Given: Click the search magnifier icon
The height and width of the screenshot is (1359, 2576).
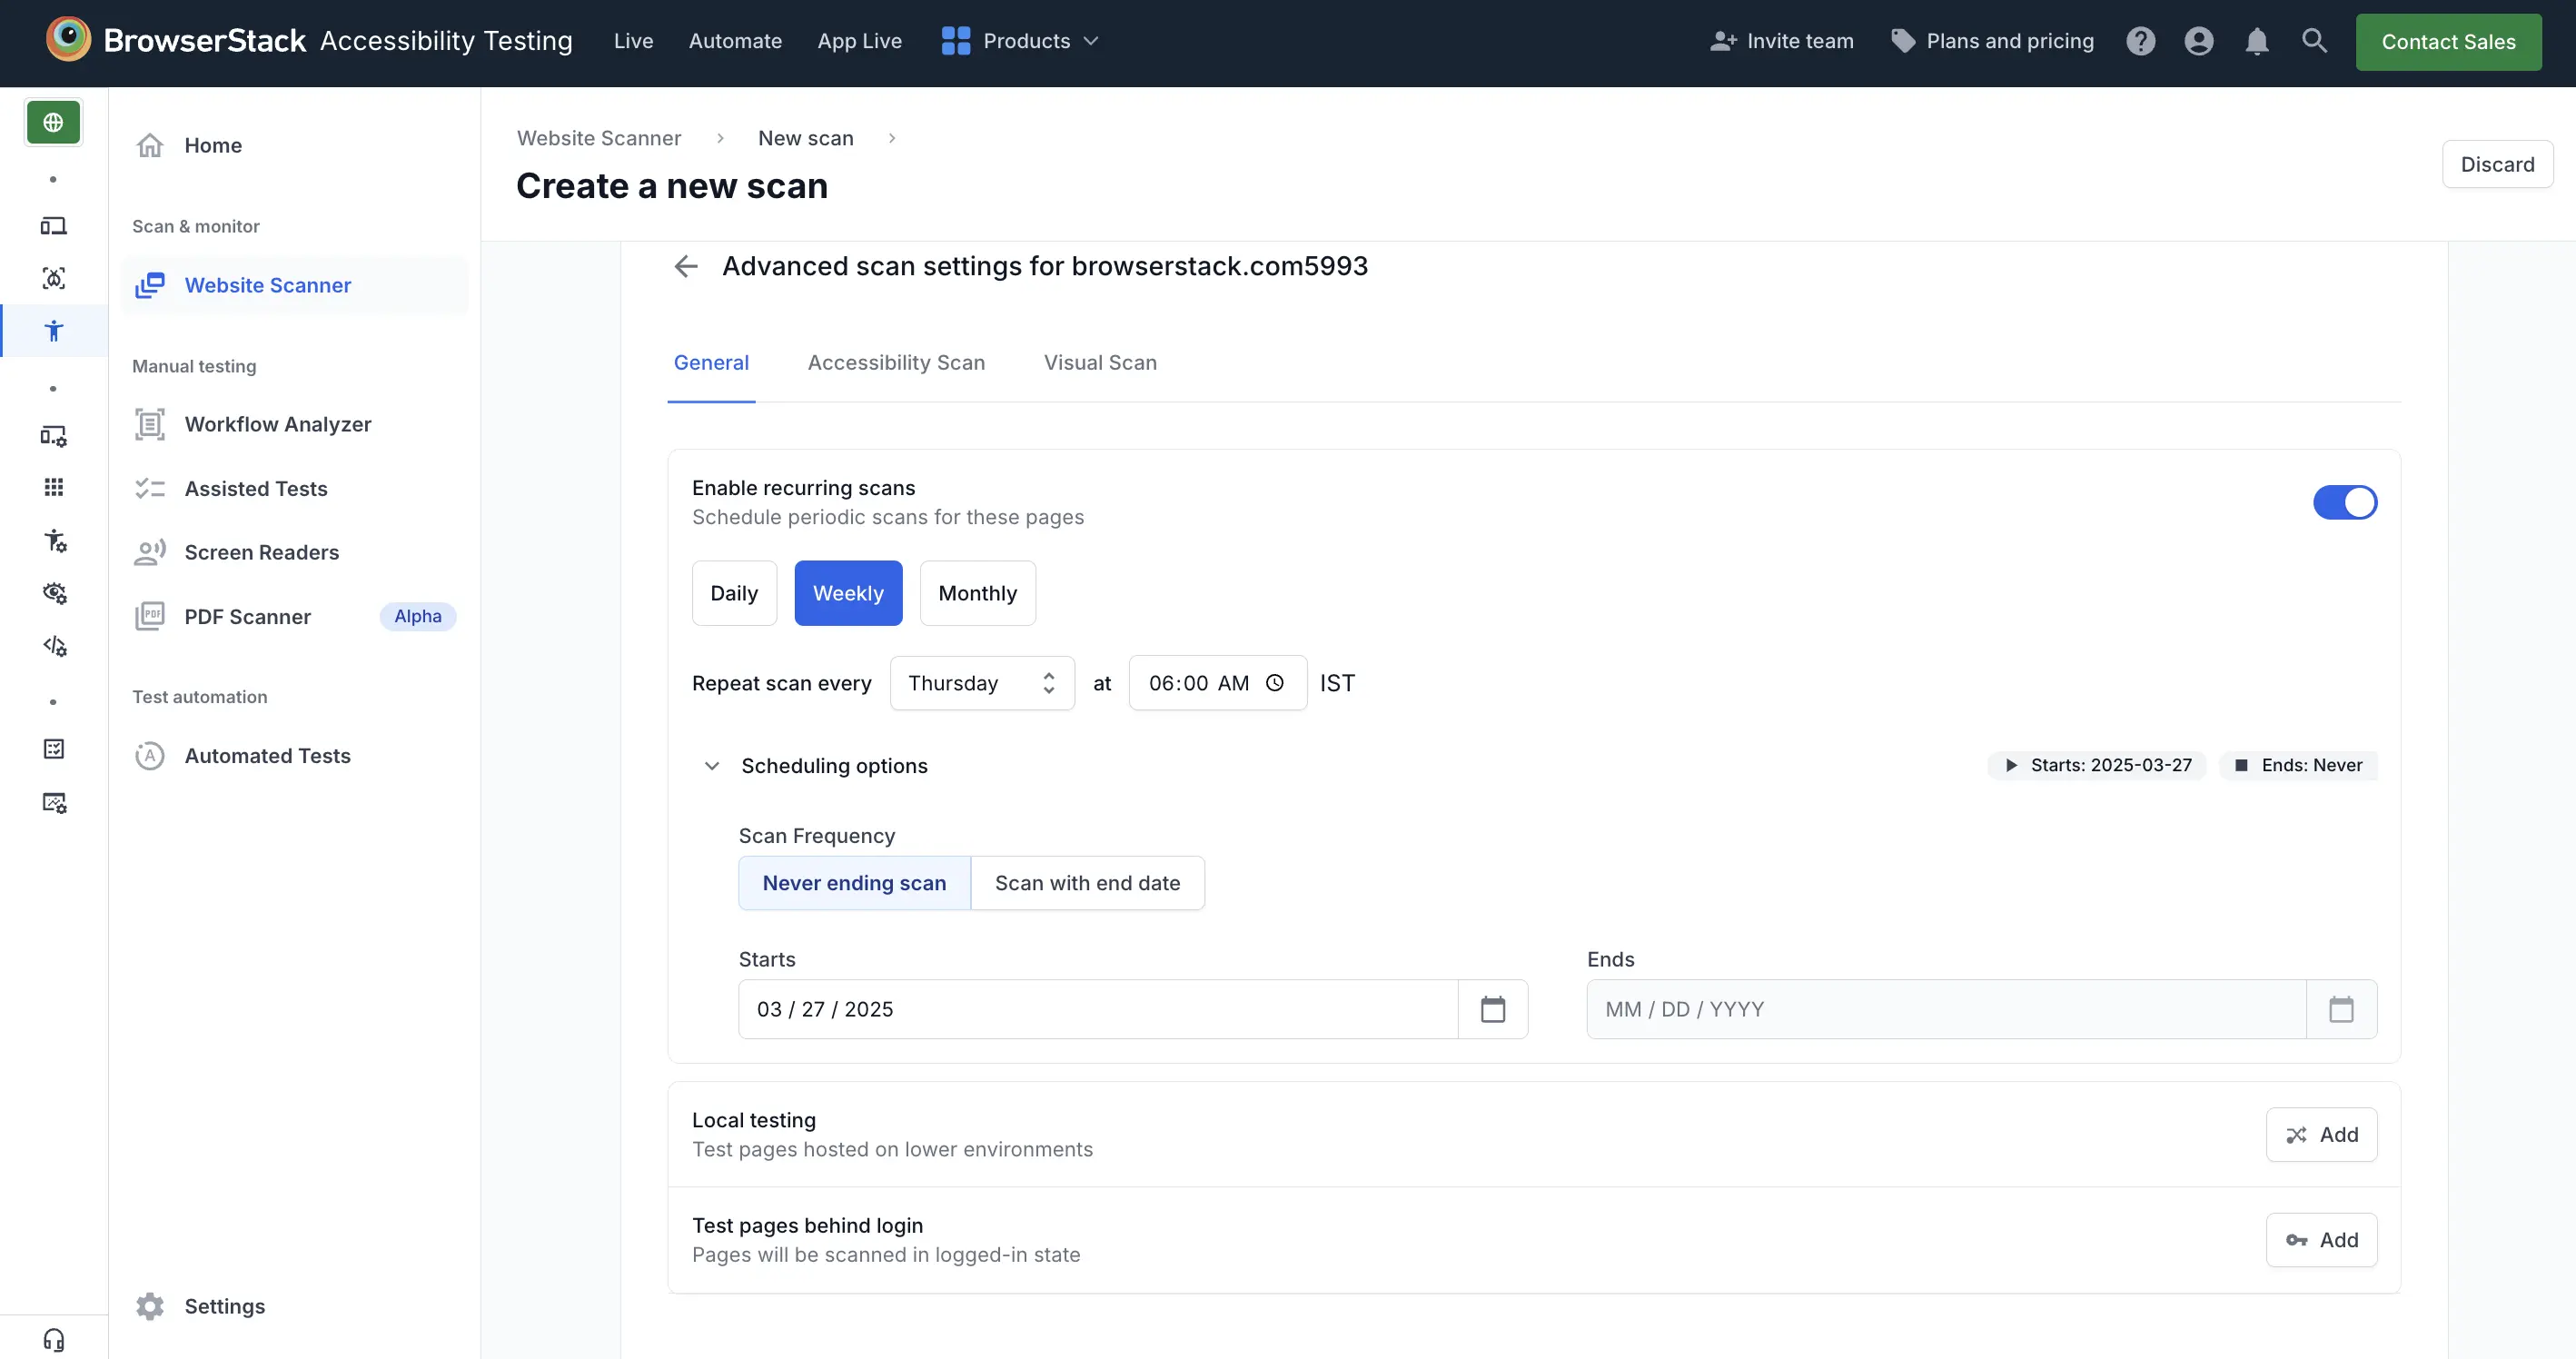Looking at the screenshot, I should pyautogui.click(x=2314, y=41).
